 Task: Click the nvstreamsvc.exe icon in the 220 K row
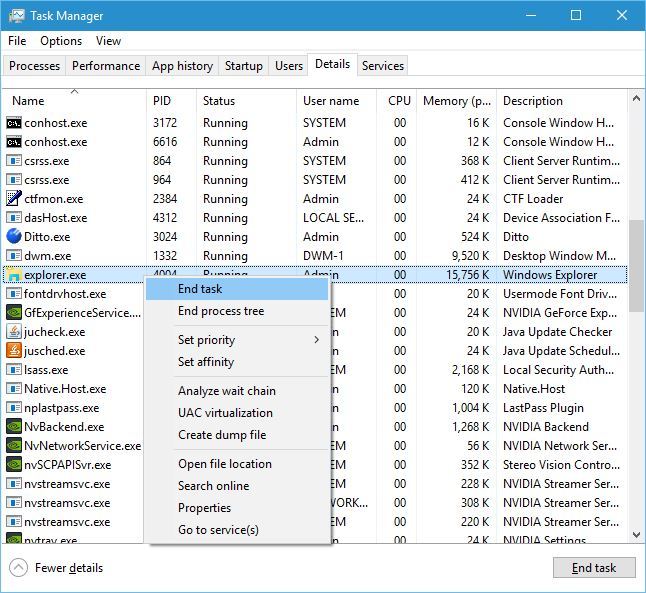tap(14, 521)
